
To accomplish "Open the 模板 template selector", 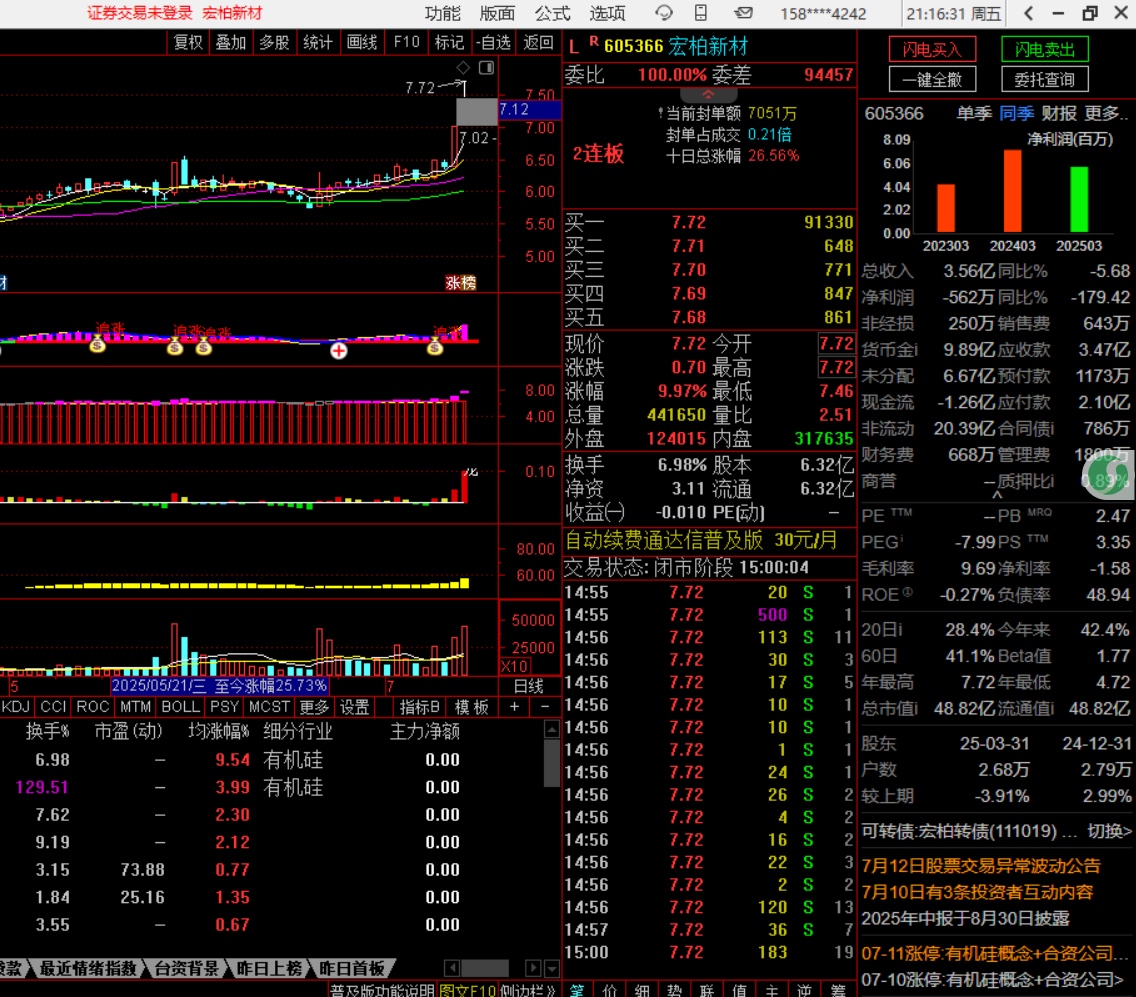I will [x=472, y=706].
